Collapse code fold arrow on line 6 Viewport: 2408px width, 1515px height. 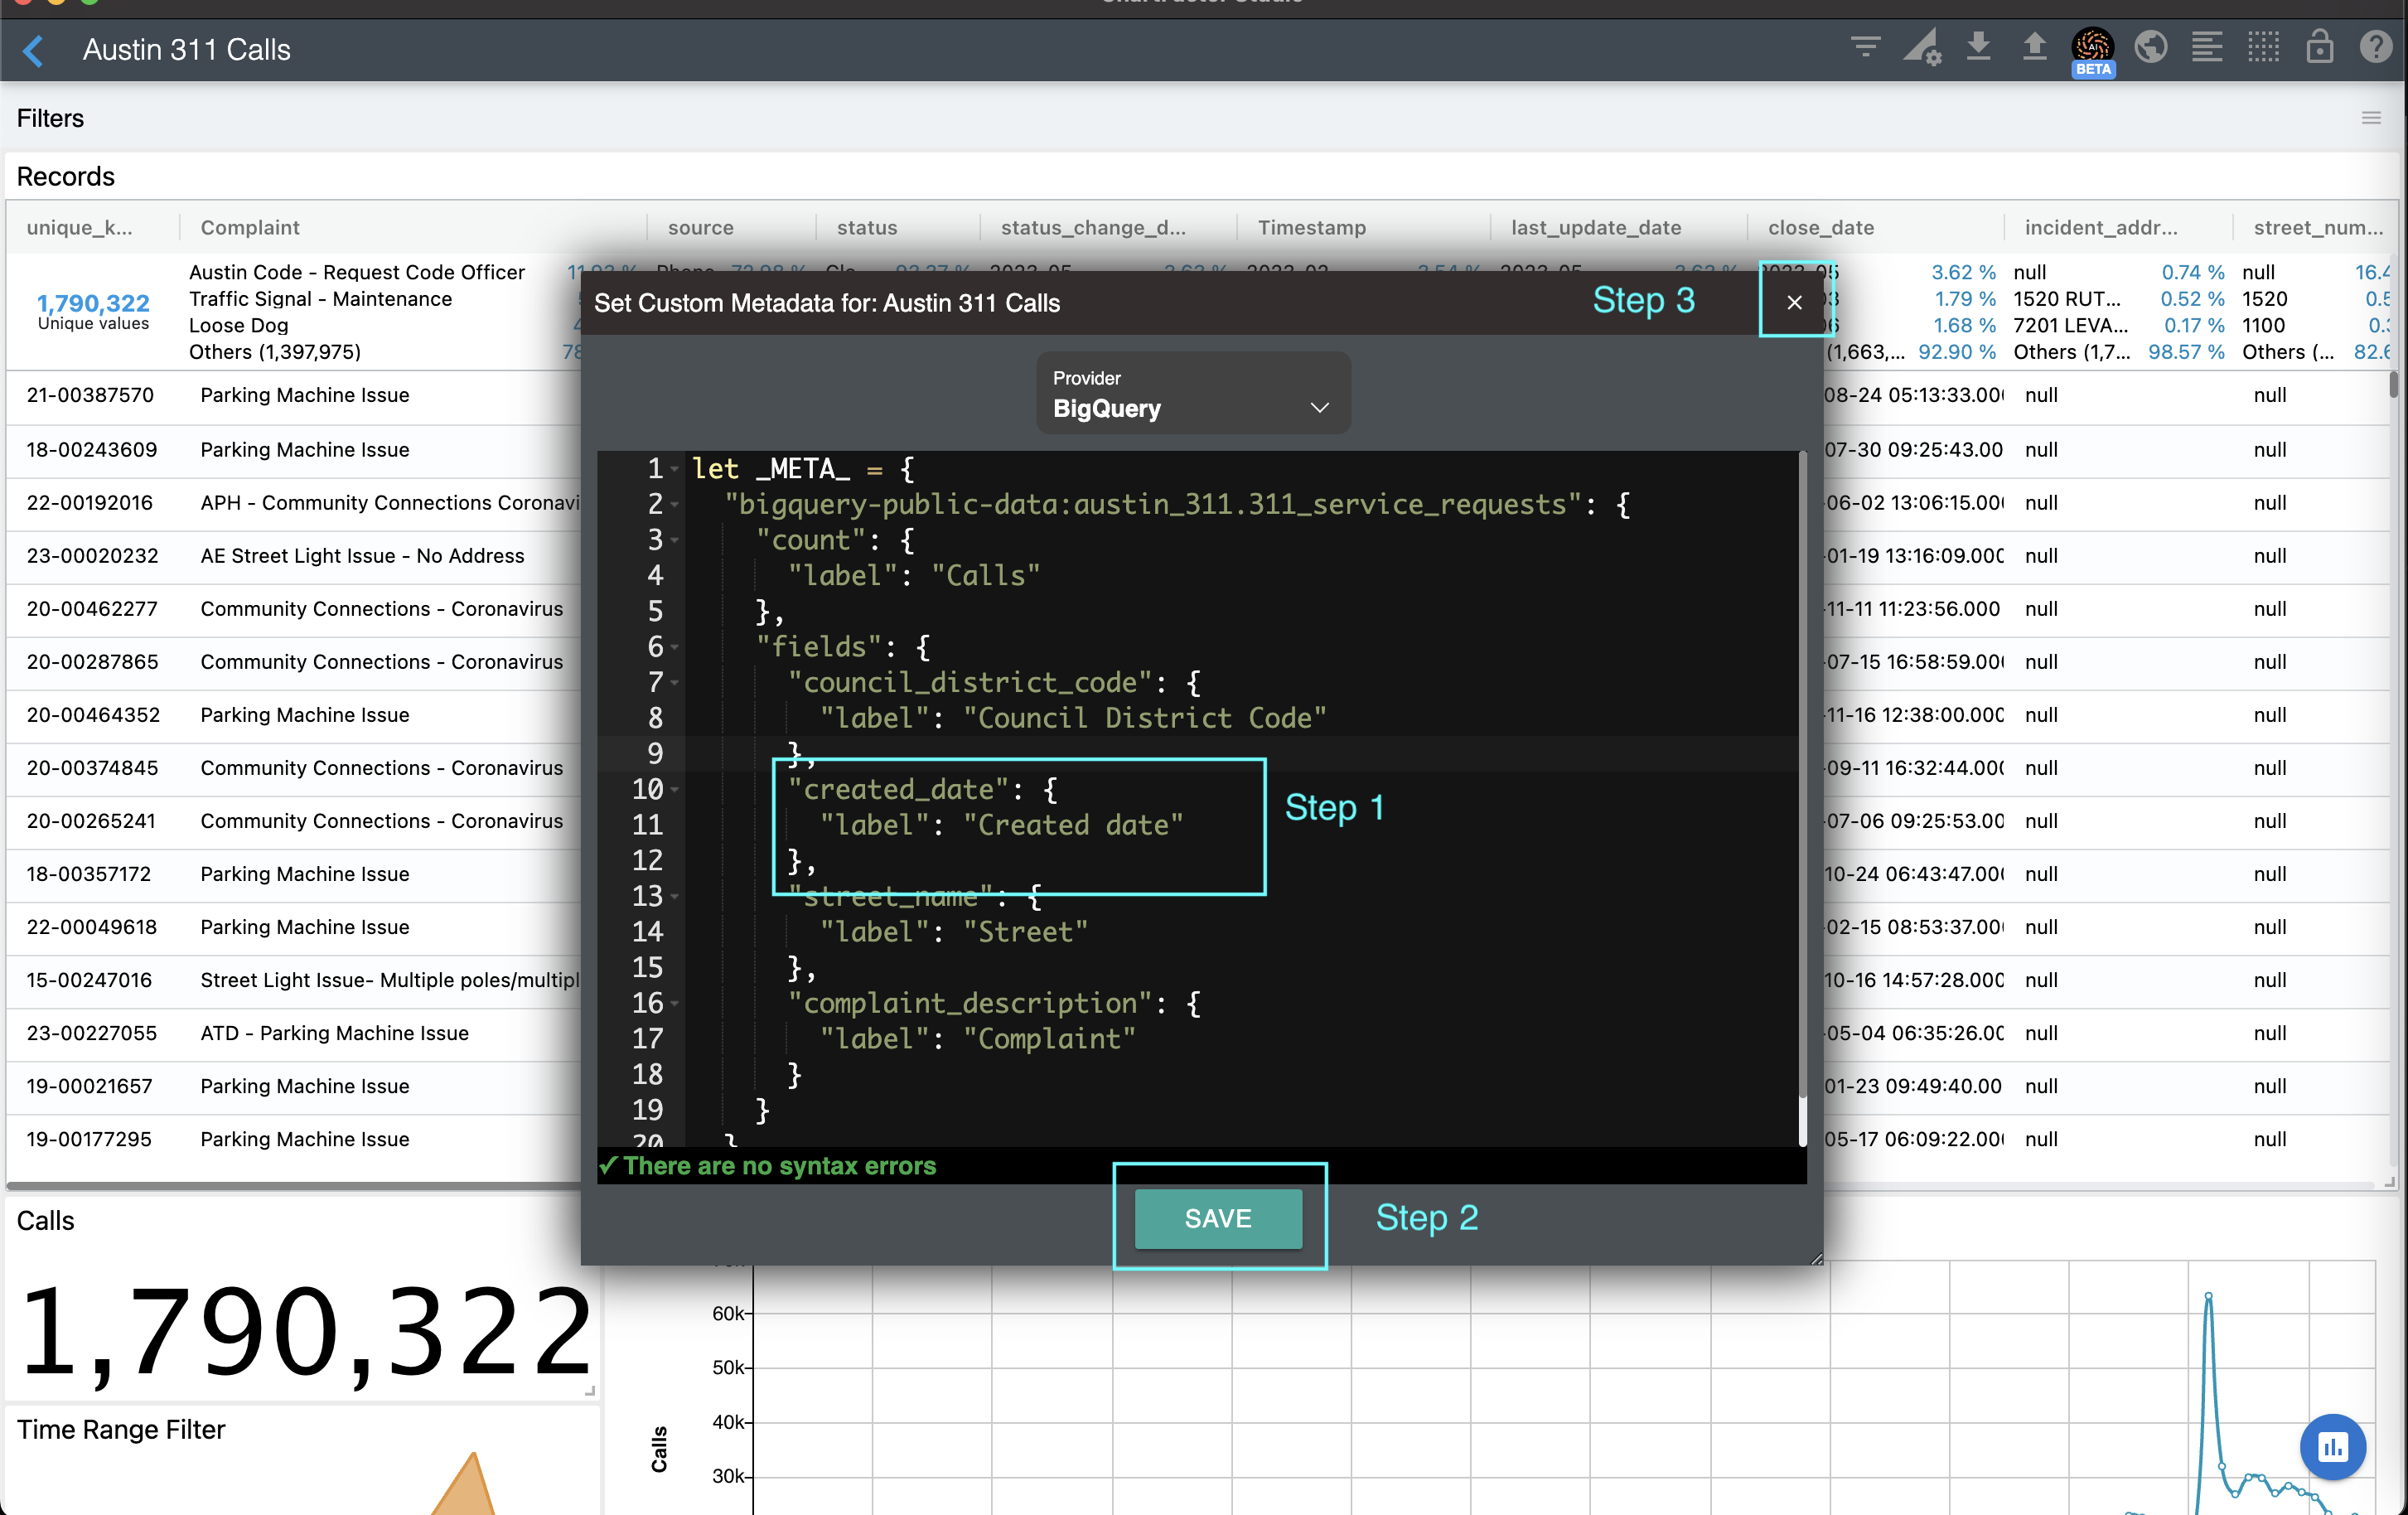pos(675,647)
